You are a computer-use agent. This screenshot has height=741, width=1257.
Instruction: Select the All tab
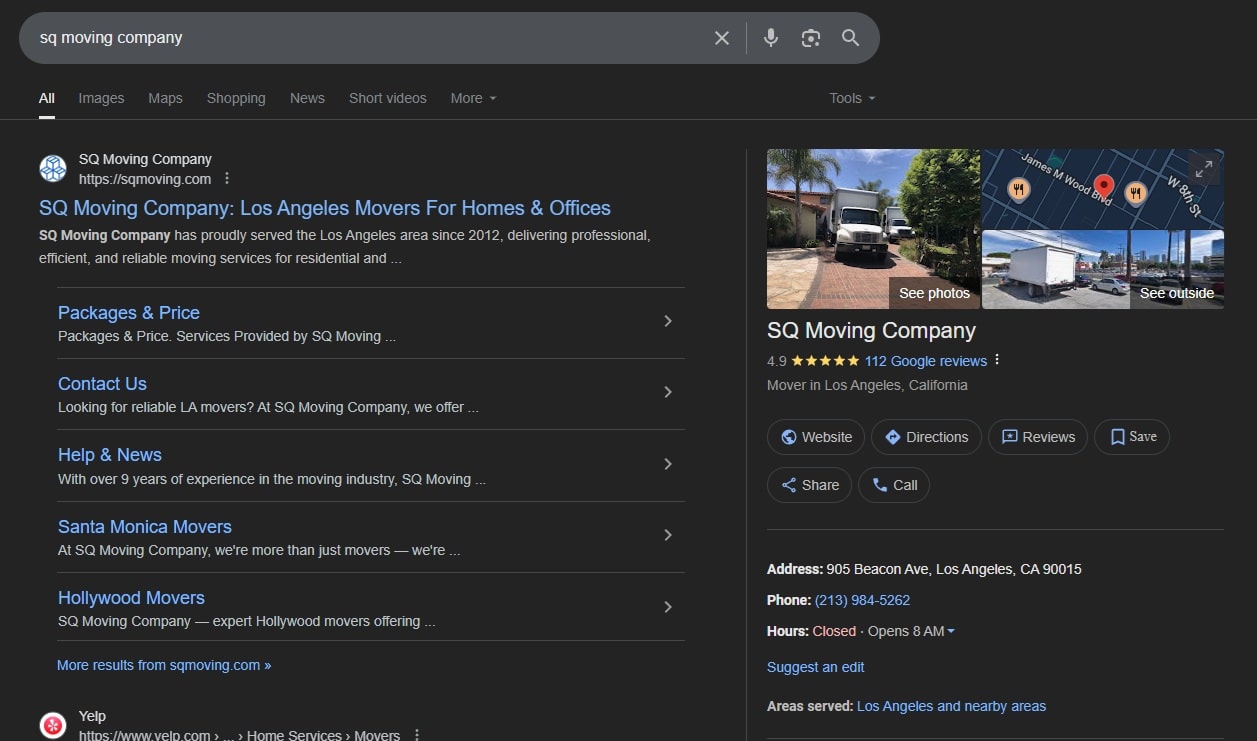pos(47,98)
